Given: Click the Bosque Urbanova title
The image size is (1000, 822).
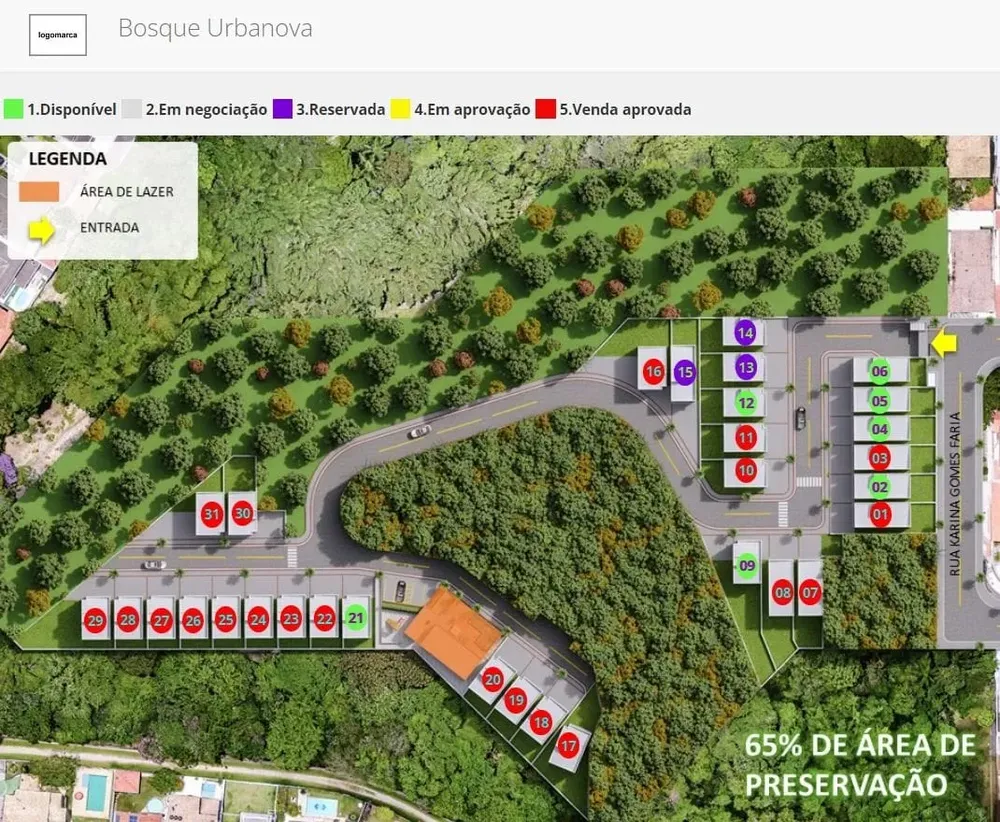Looking at the screenshot, I should click(216, 28).
